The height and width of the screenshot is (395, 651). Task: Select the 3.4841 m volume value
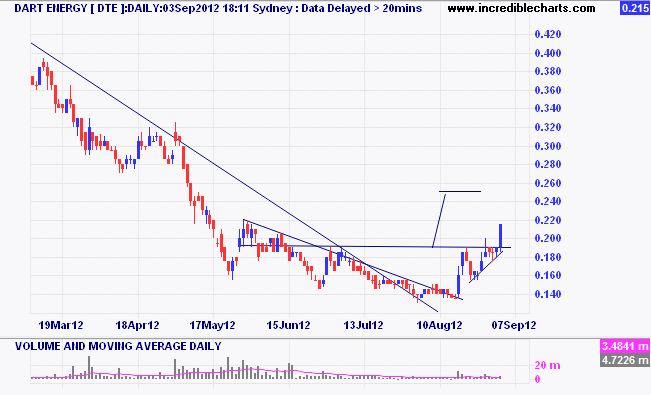point(625,346)
